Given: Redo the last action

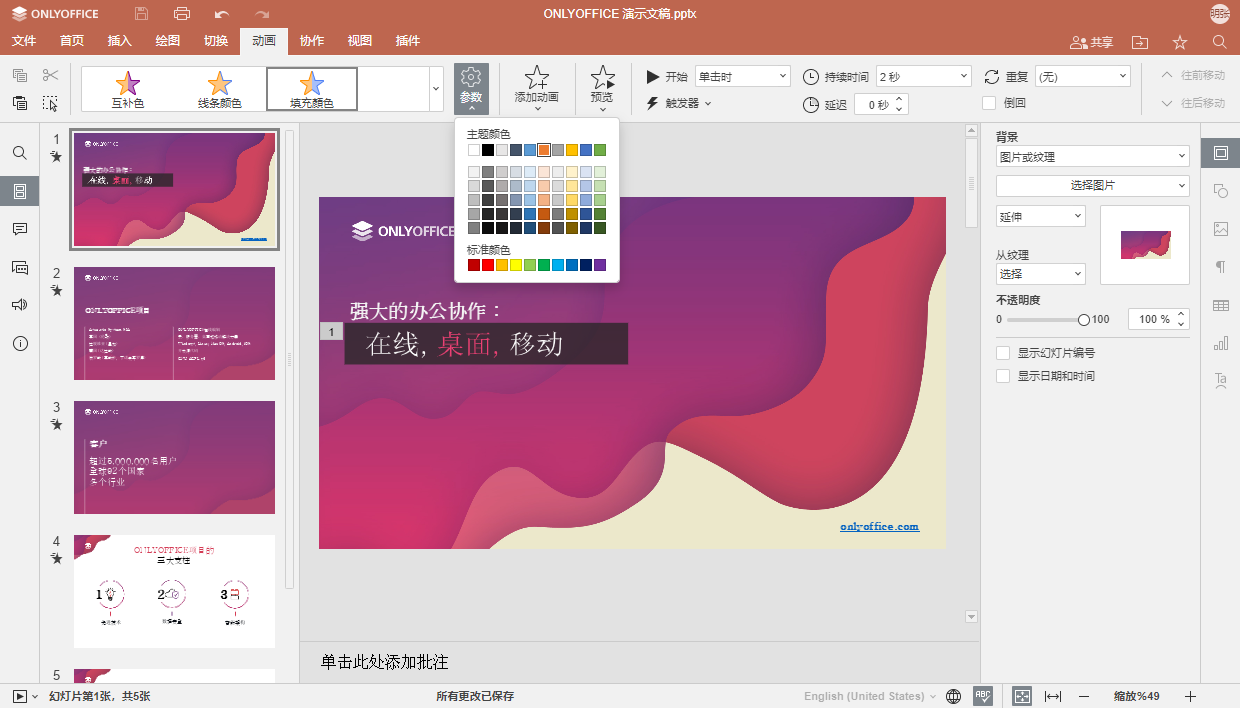Looking at the screenshot, I should (x=262, y=14).
